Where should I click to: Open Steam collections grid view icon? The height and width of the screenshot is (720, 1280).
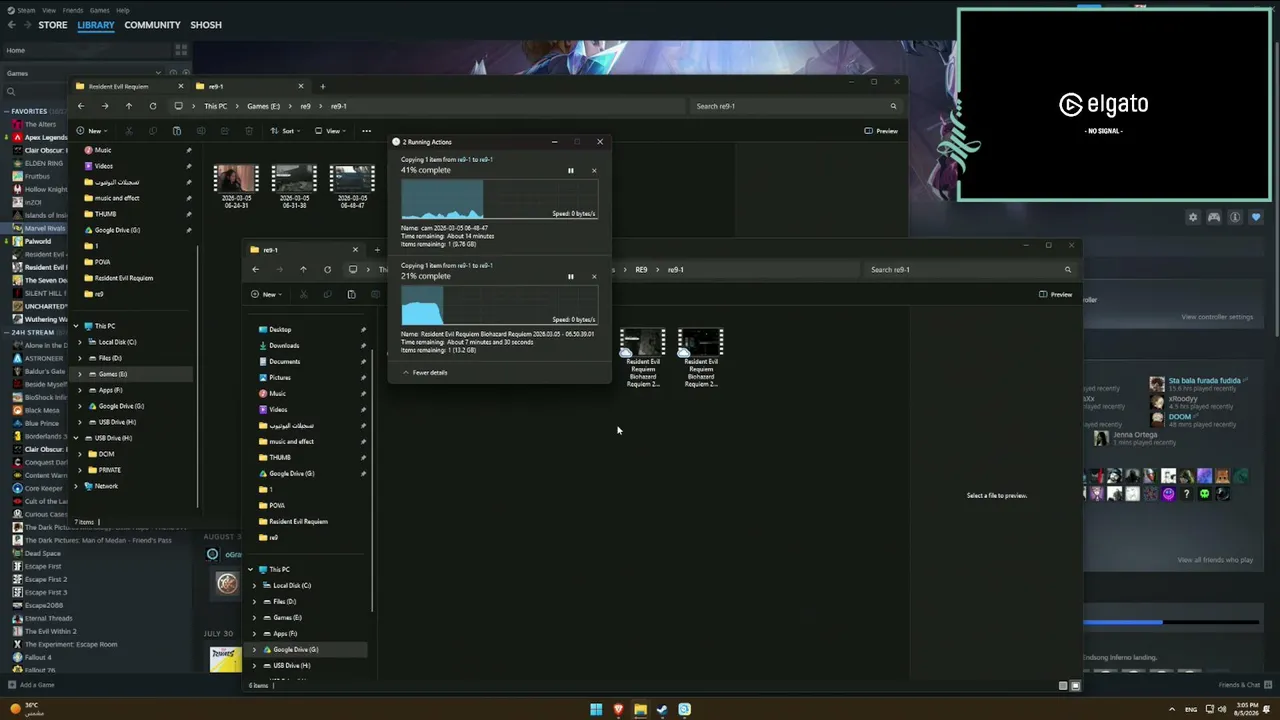(181, 50)
